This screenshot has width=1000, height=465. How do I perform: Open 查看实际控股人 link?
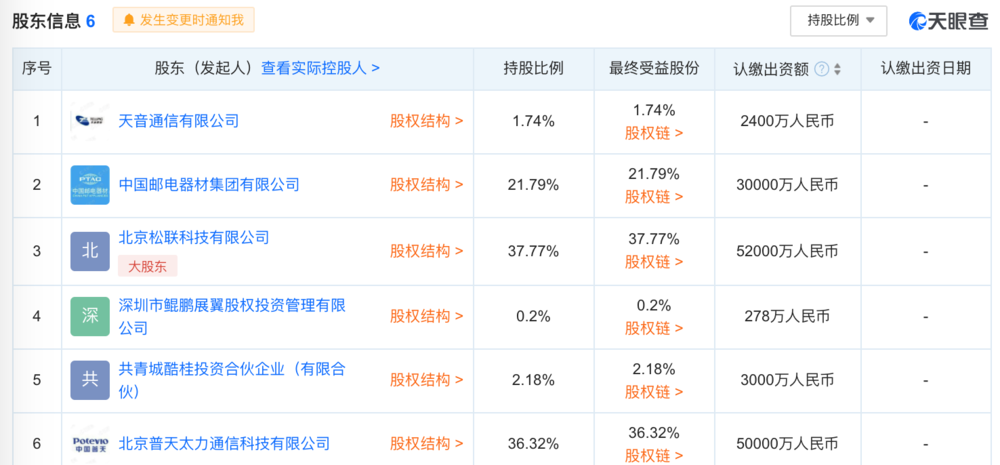(x=320, y=68)
